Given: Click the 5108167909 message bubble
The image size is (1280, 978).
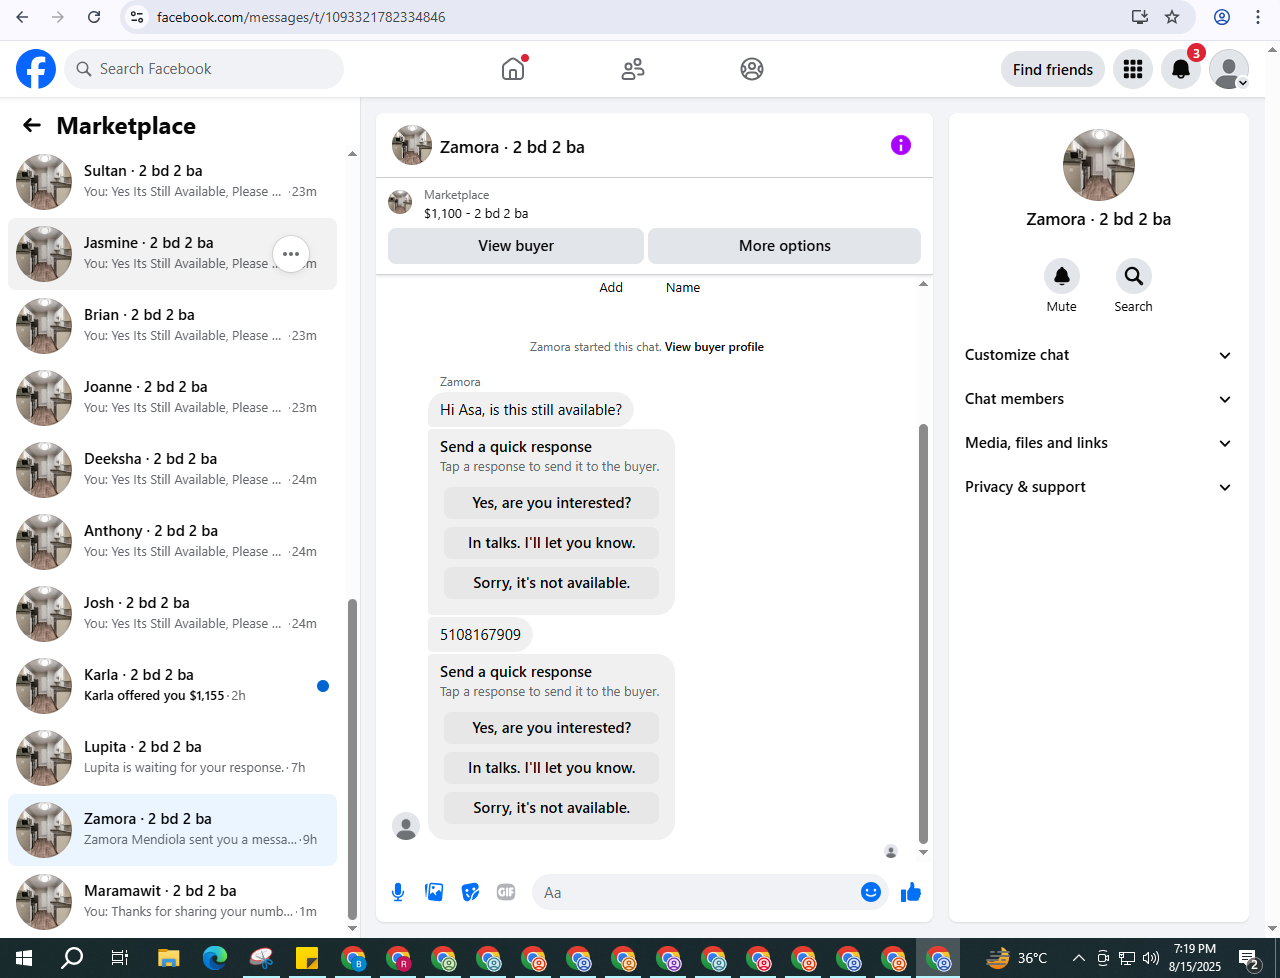Looking at the screenshot, I should pos(480,635).
